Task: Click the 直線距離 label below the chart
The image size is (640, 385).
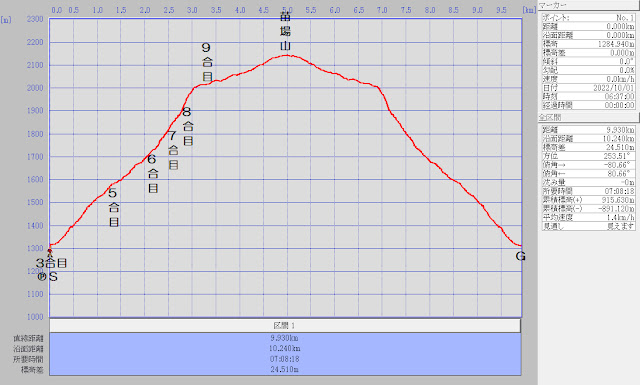Action: 28,338
